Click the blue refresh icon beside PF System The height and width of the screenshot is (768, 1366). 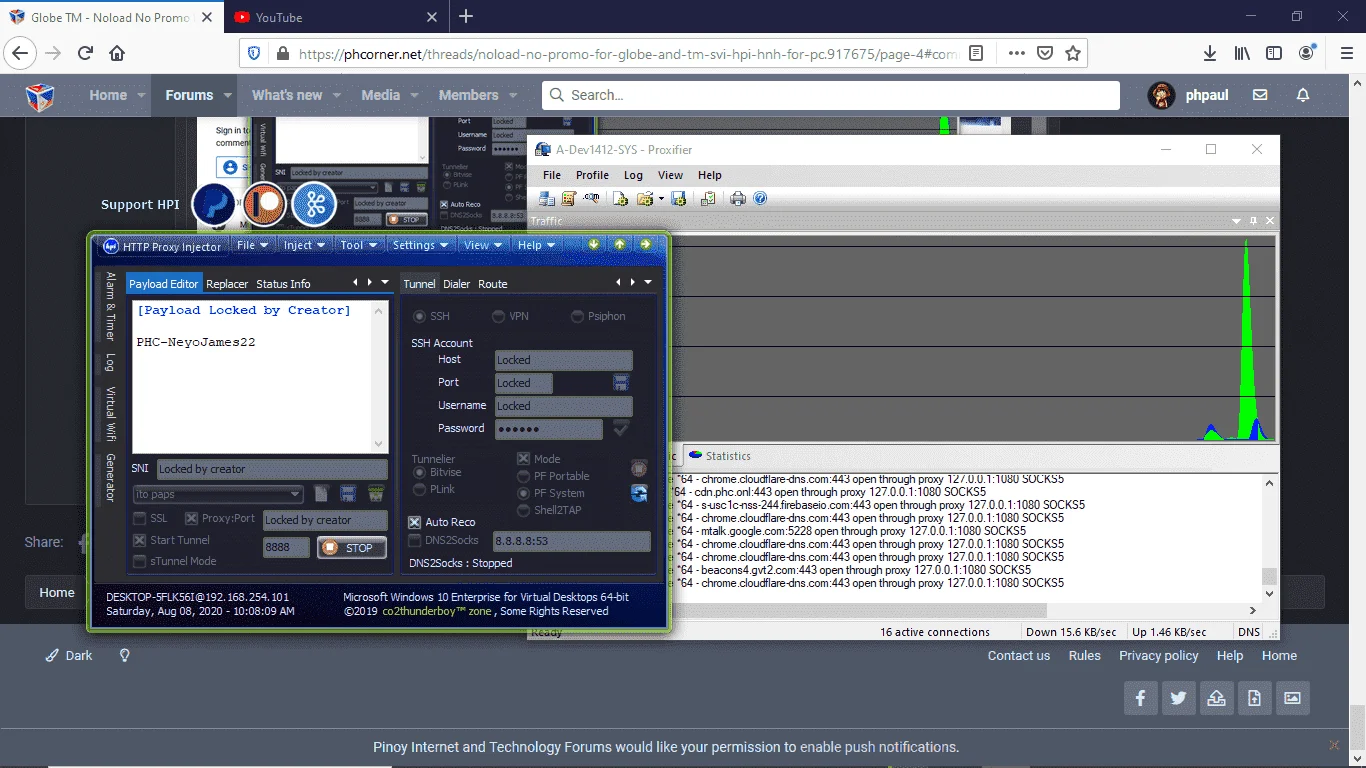click(639, 493)
